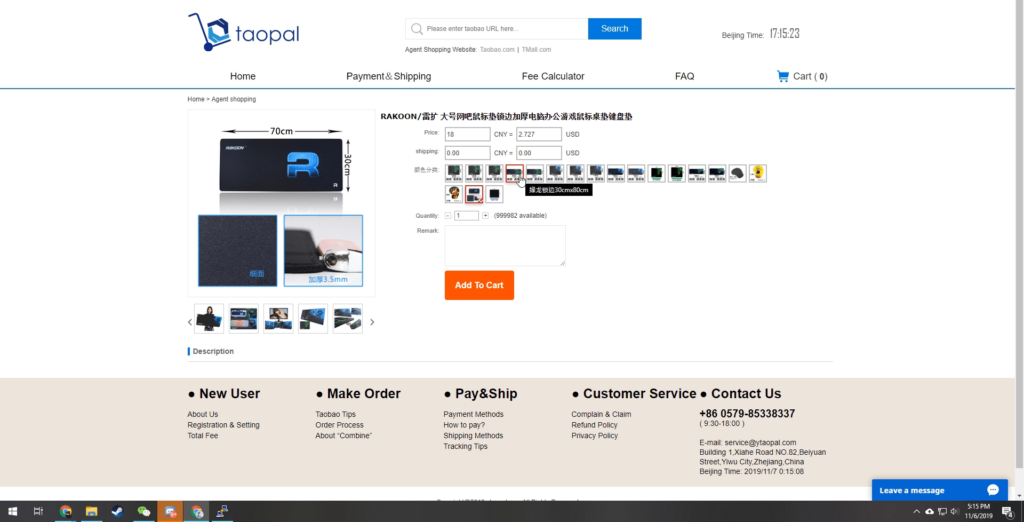This screenshot has width=1024, height=522.
Task: Open the Shipping Methods footer link
Action: point(473,436)
